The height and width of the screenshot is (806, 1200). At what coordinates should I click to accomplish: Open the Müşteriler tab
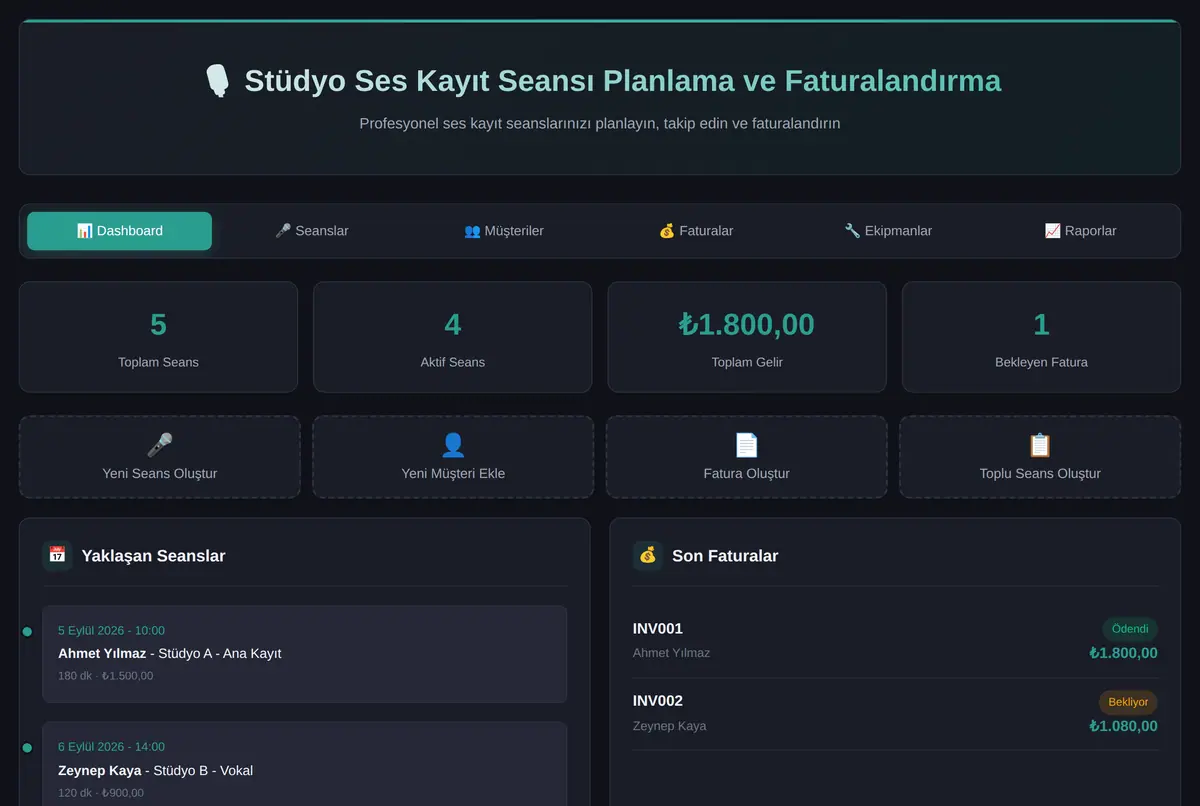[504, 231]
